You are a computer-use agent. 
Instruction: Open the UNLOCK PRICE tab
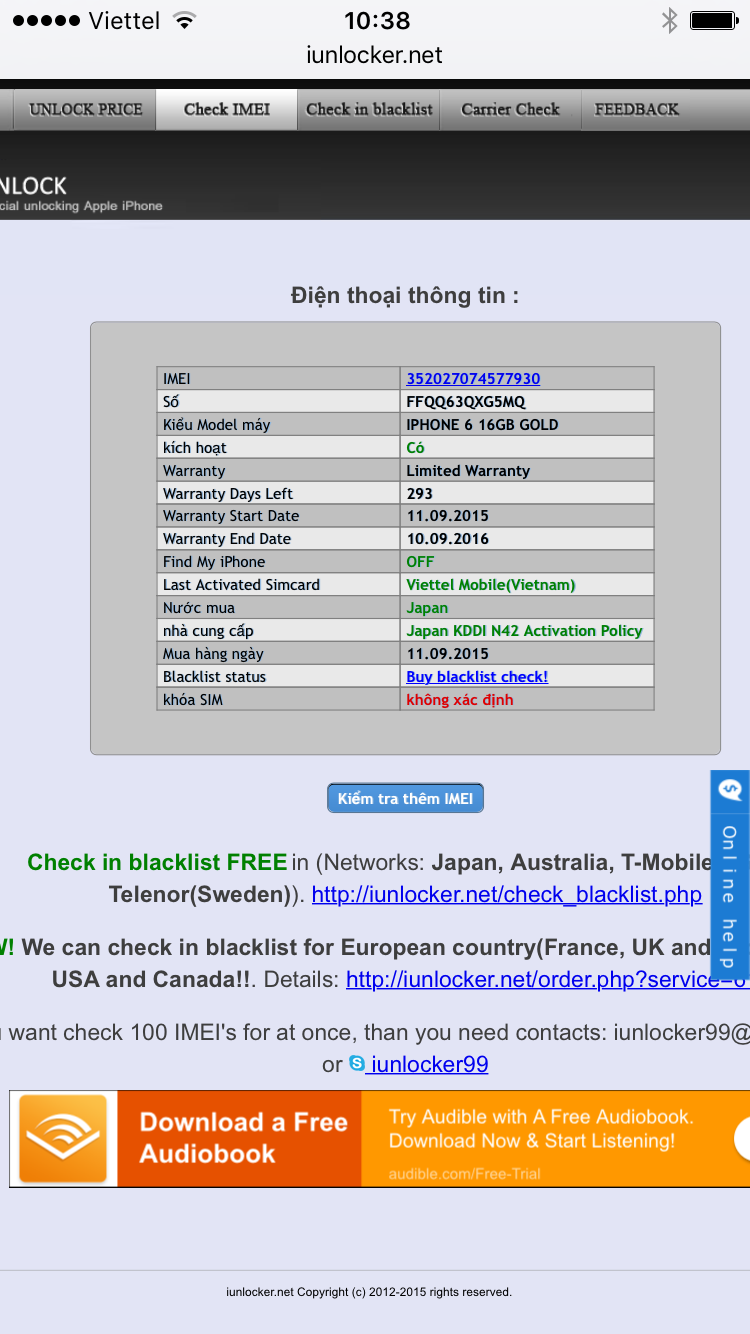coord(85,109)
